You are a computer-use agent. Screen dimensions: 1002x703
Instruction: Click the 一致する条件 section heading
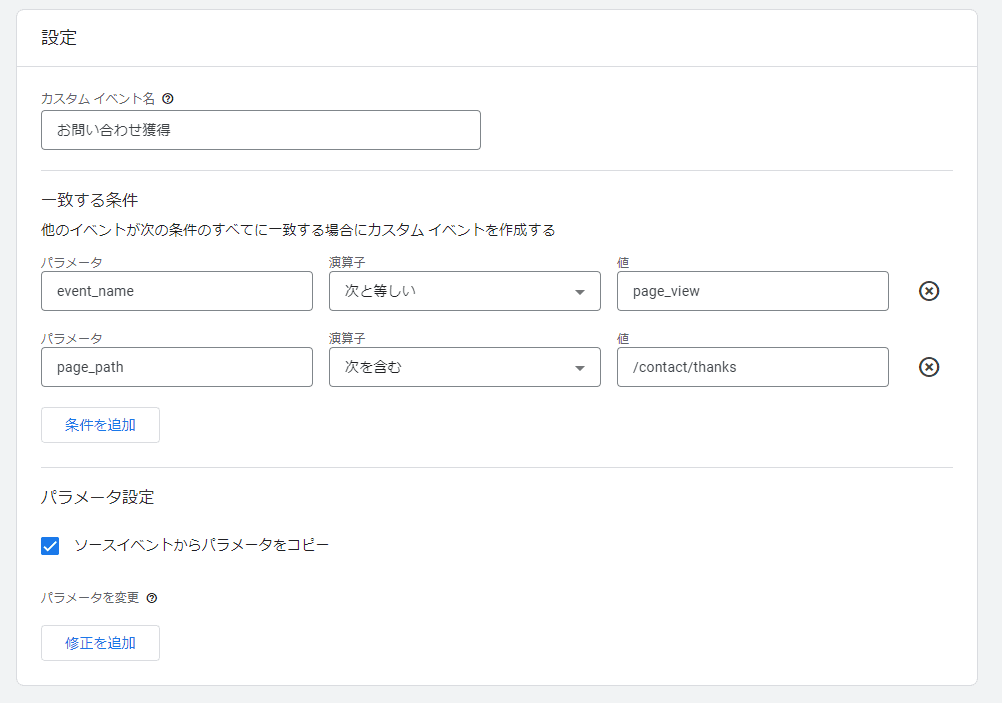(89, 200)
